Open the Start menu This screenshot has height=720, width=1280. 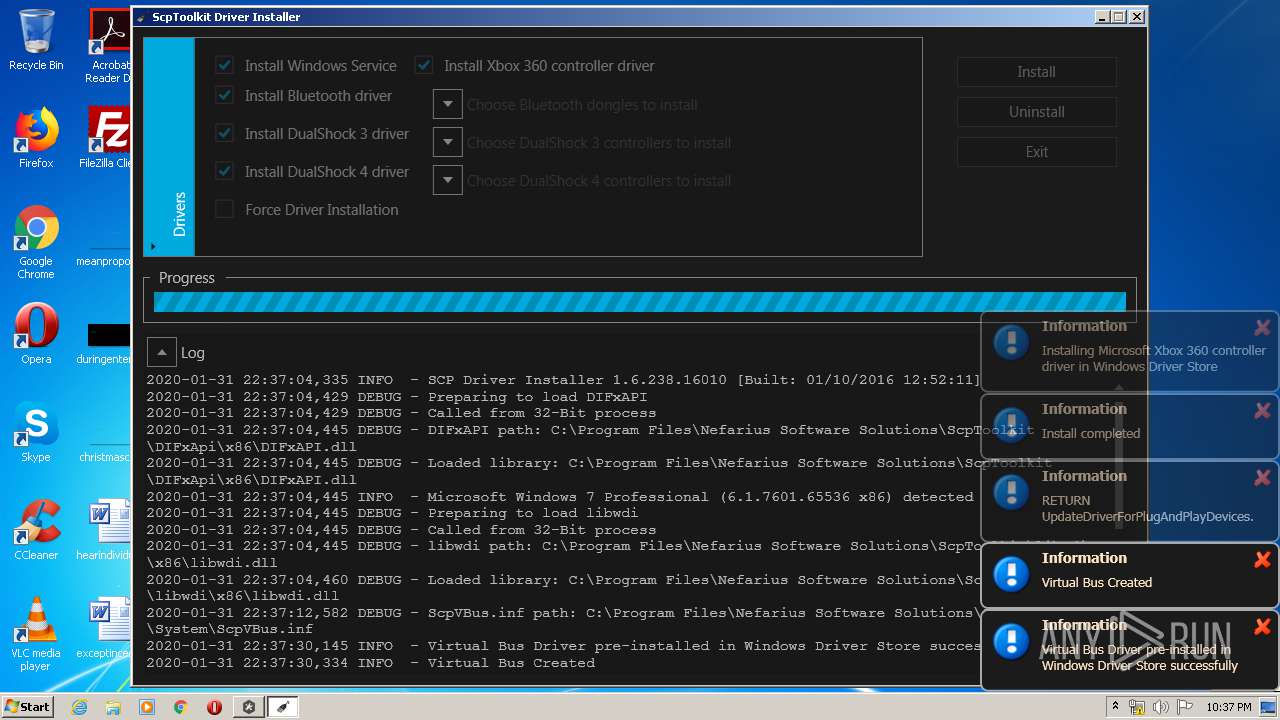[x=27, y=707]
